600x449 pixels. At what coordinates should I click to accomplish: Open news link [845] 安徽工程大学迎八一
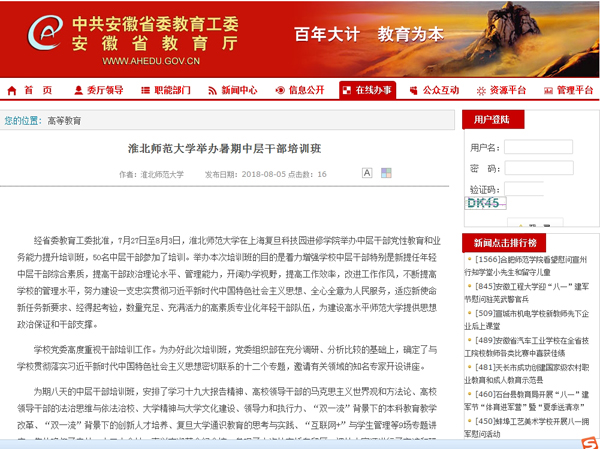(527, 292)
